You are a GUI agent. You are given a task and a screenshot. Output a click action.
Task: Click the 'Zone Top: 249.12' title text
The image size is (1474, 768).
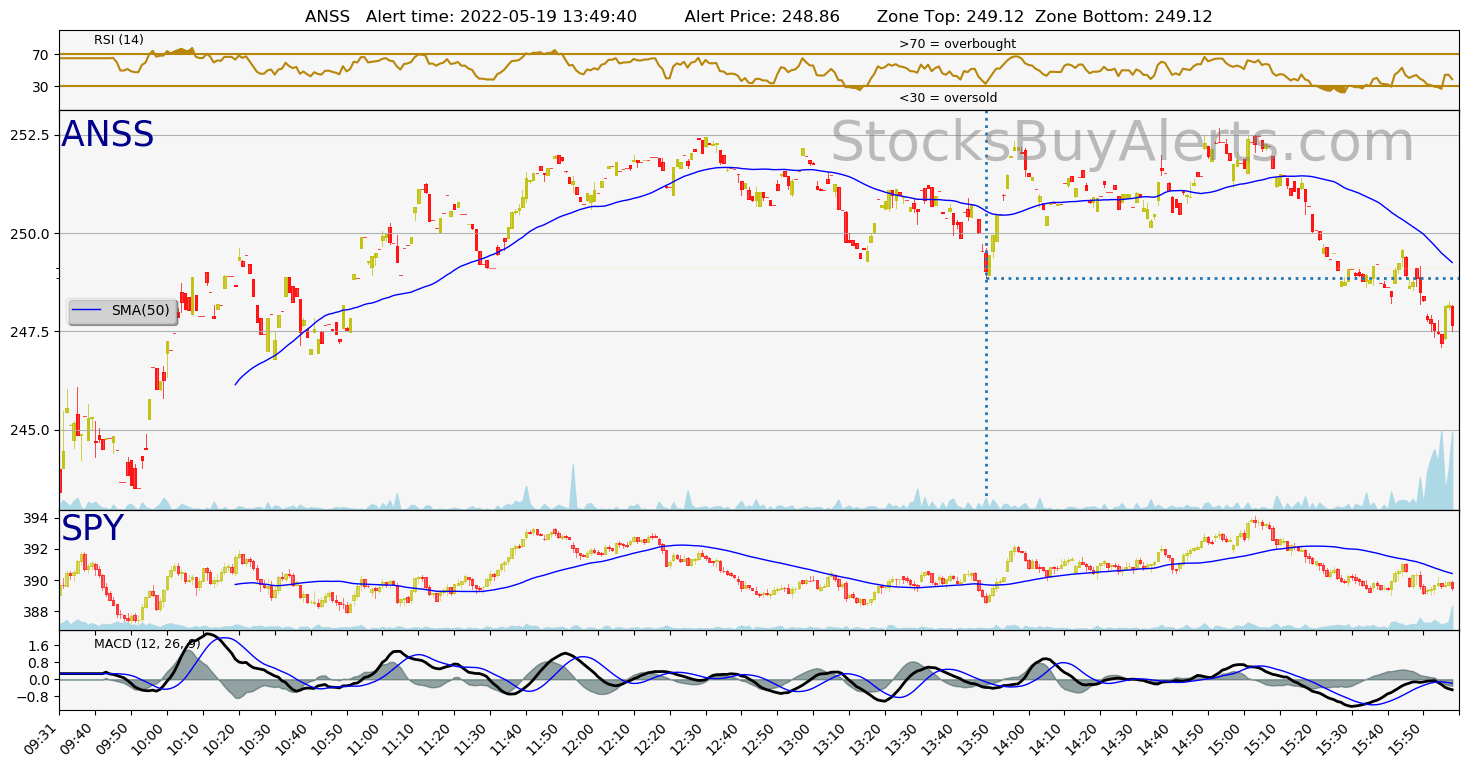[950, 16]
